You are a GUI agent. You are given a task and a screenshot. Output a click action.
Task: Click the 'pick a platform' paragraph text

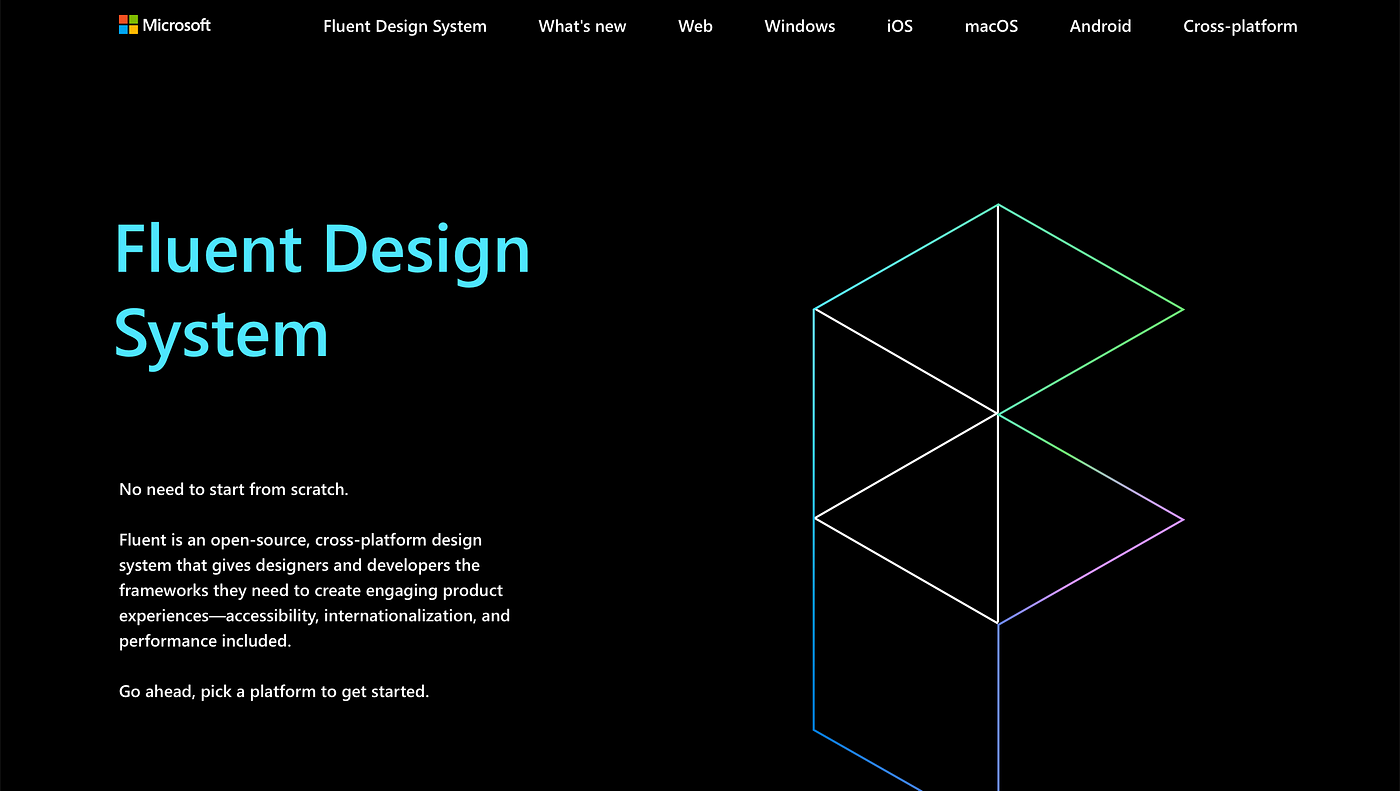[273, 691]
